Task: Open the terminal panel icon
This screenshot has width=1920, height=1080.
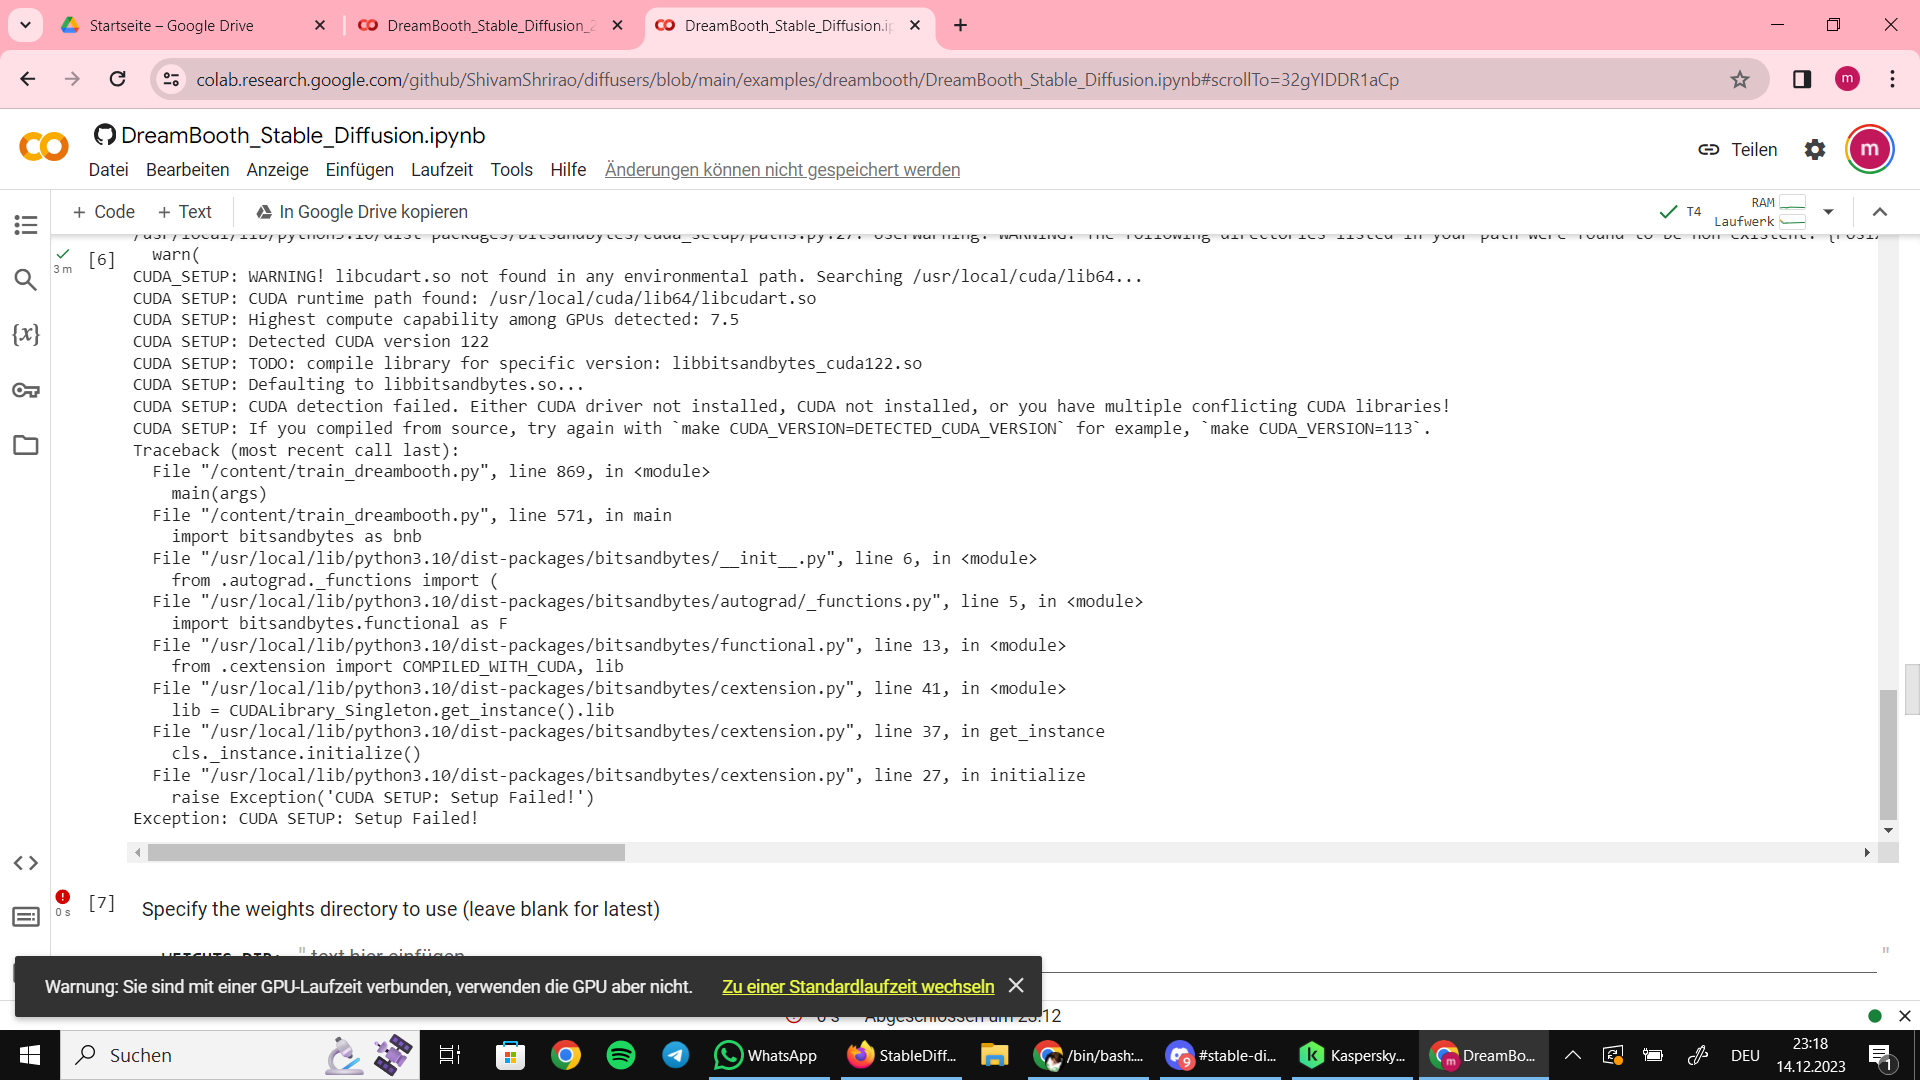Action: coord(26,917)
